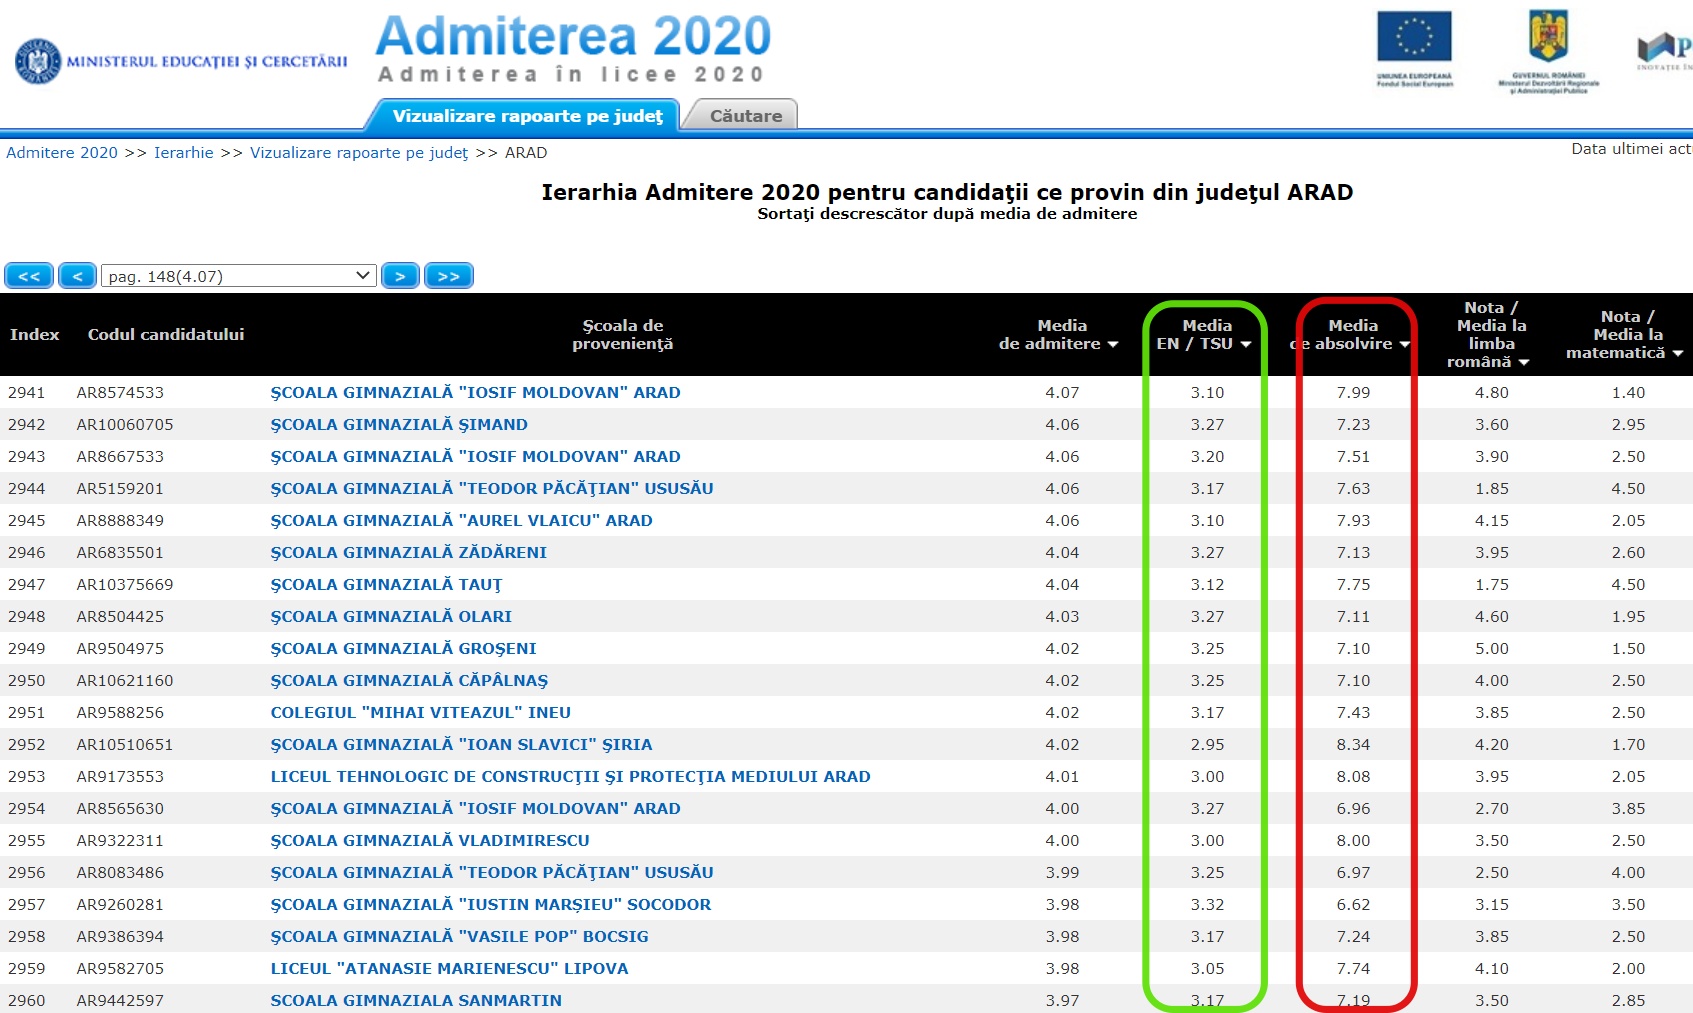
Task: Click the European Union flag logo
Action: click(x=1414, y=49)
